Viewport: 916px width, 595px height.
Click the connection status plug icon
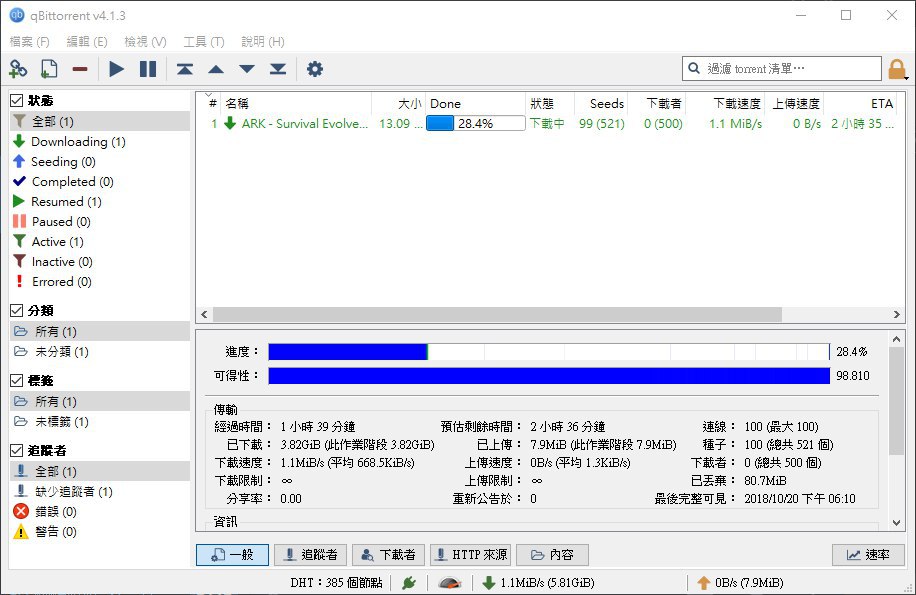pyautogui.click(x=410, y=582)
